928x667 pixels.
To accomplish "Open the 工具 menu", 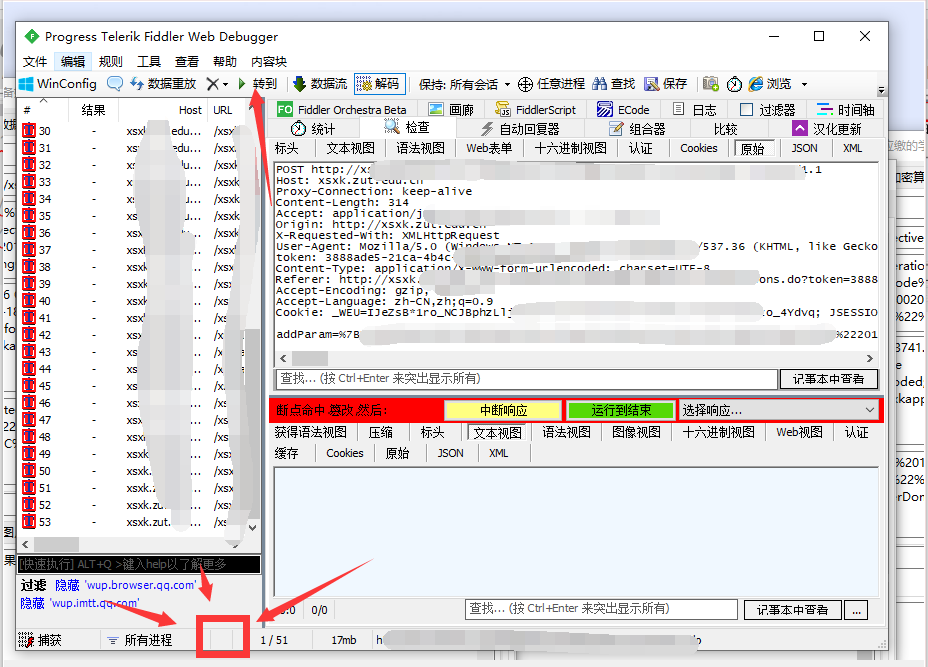I will [x=149, y=62].
